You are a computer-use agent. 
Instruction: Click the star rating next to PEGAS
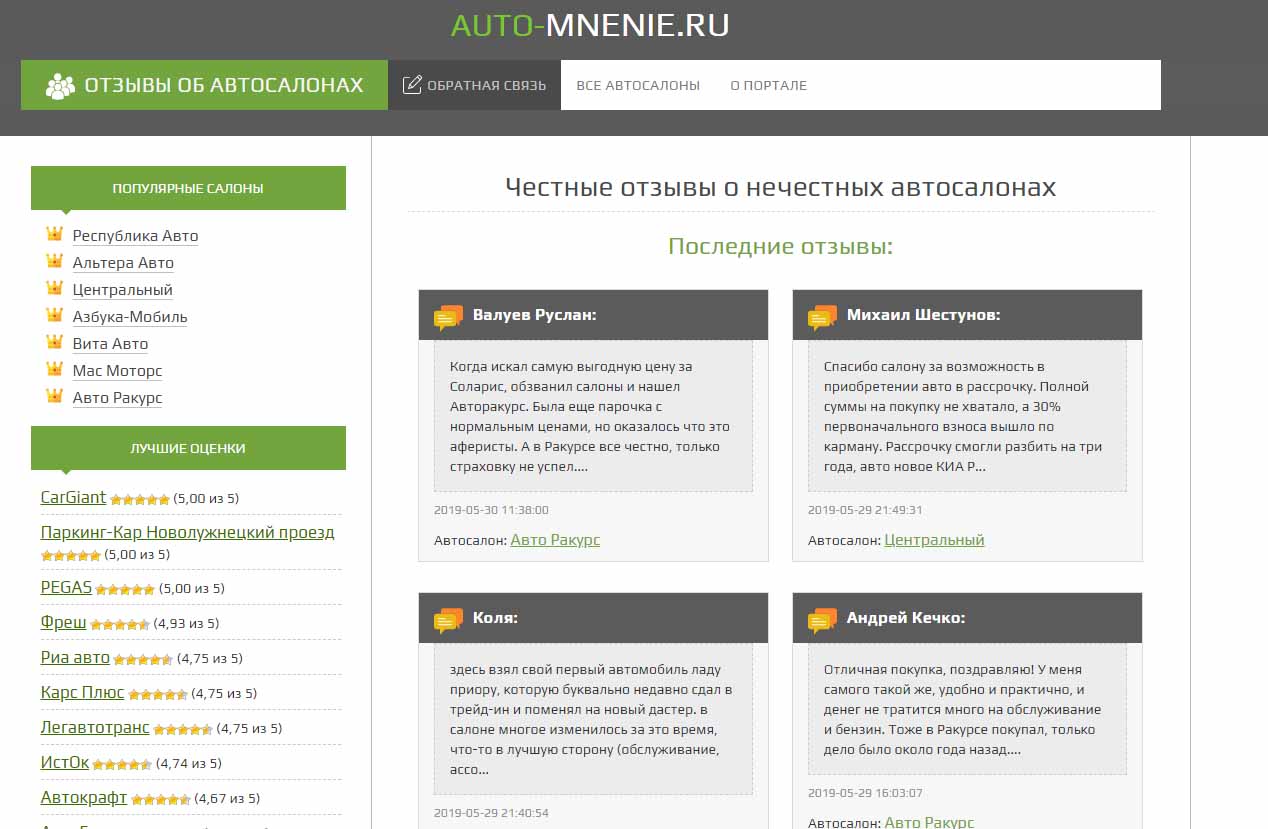point(125,589)
